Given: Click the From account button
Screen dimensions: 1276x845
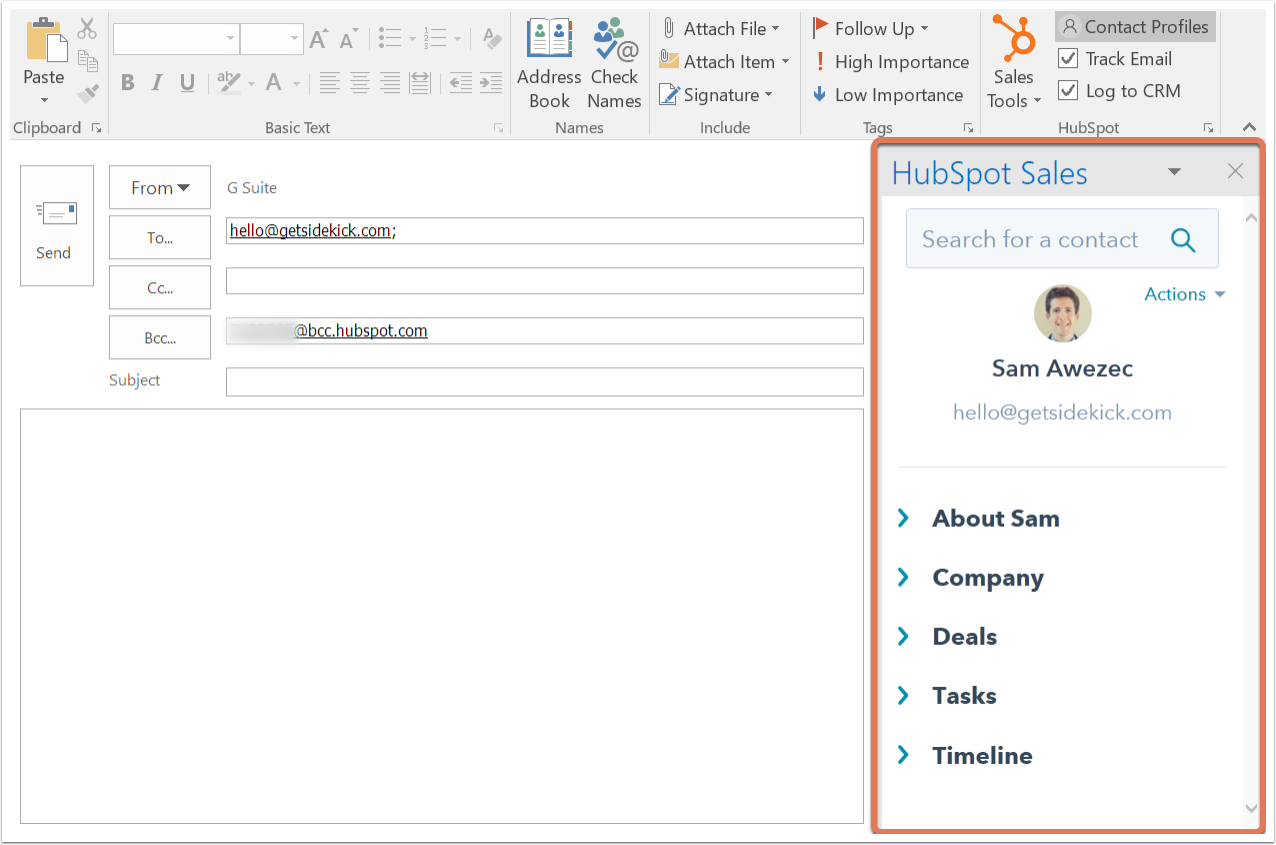Looking at the screenshot, I should tap(160, 188).
